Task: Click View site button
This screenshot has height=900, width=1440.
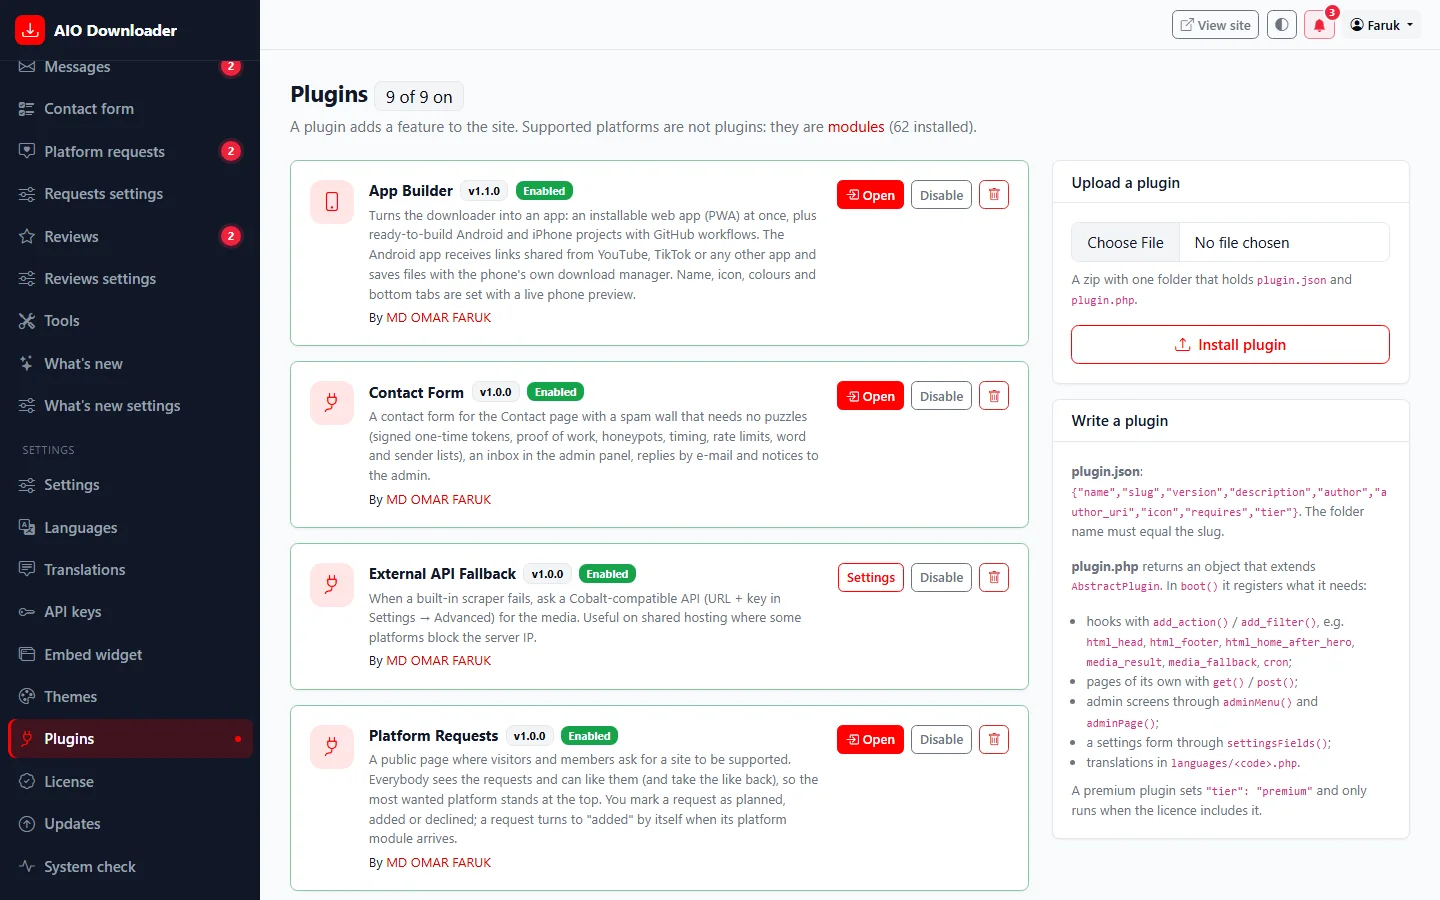Action: coord(1215,25)
